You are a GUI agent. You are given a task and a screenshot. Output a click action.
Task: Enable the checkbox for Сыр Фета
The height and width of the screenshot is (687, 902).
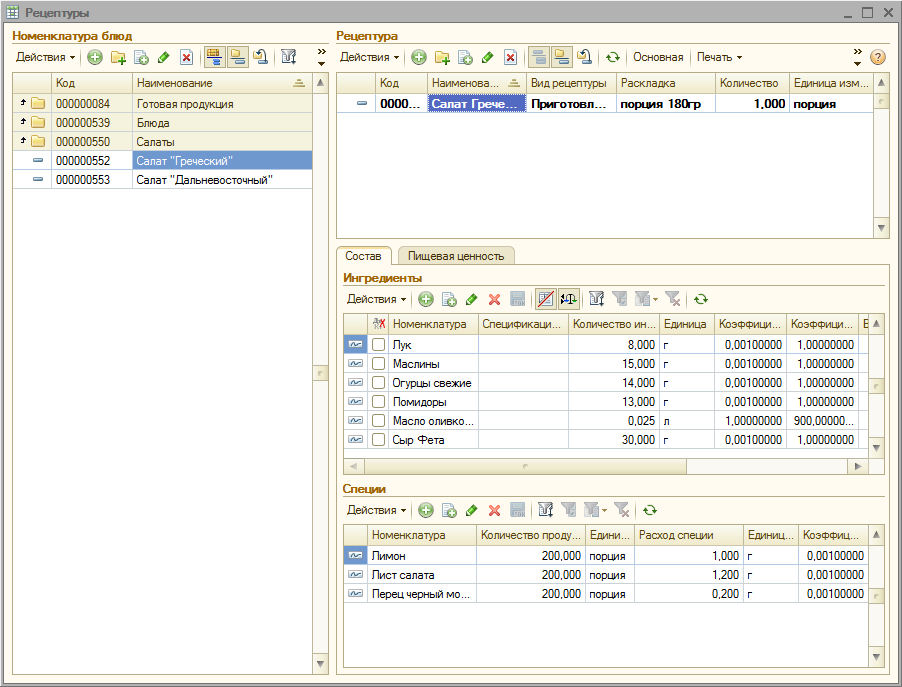(379, 440)
